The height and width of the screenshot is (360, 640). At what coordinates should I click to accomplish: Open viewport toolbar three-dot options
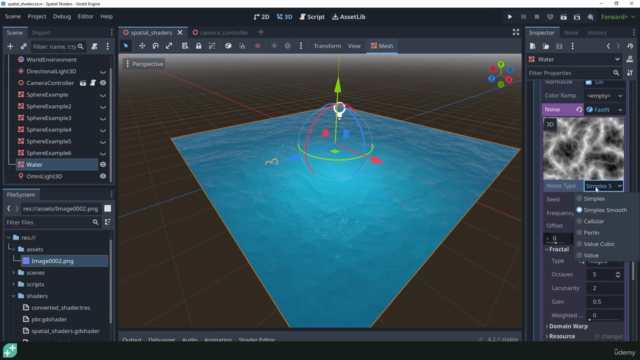click(301, 46)
